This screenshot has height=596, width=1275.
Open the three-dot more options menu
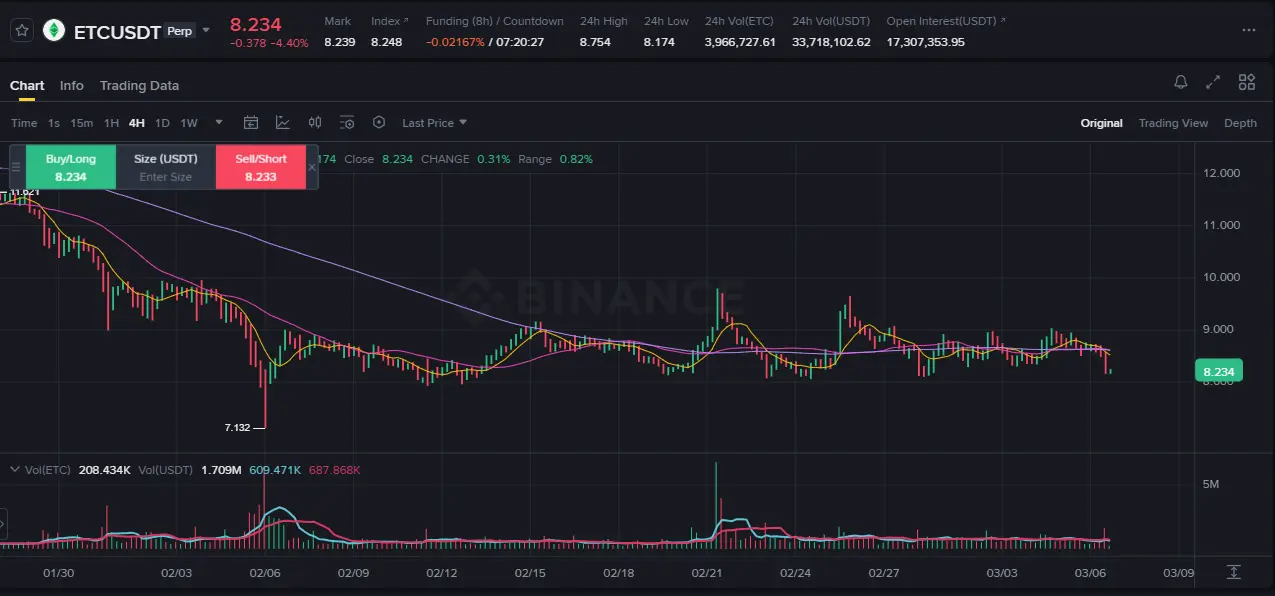coord(1248,30)
